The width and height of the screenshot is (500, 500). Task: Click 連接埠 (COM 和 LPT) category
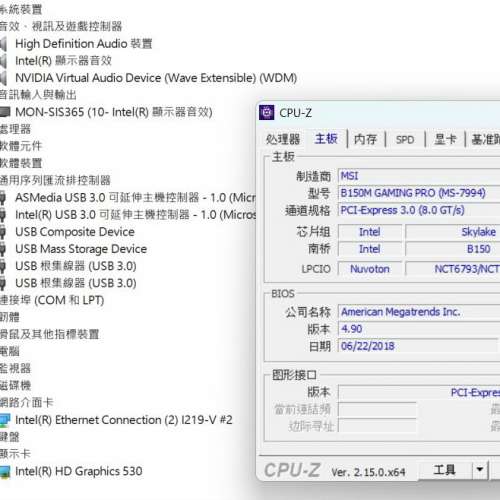(52, 300)
